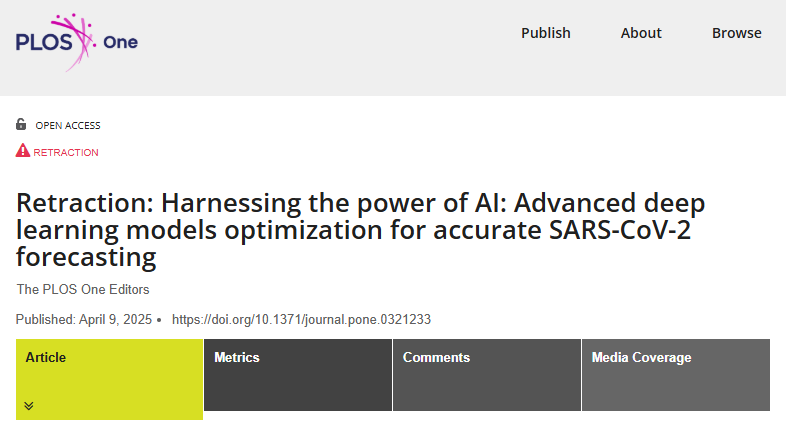Expand the Article tab double-chevron

29,405
